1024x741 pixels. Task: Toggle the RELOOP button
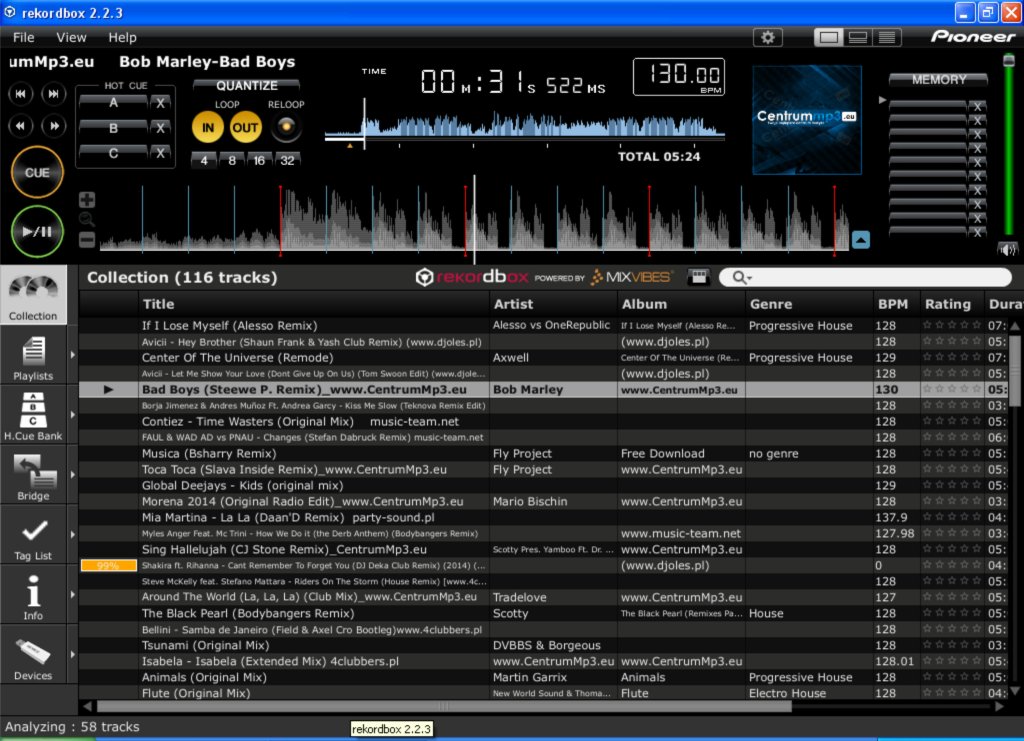pos(286,127)
